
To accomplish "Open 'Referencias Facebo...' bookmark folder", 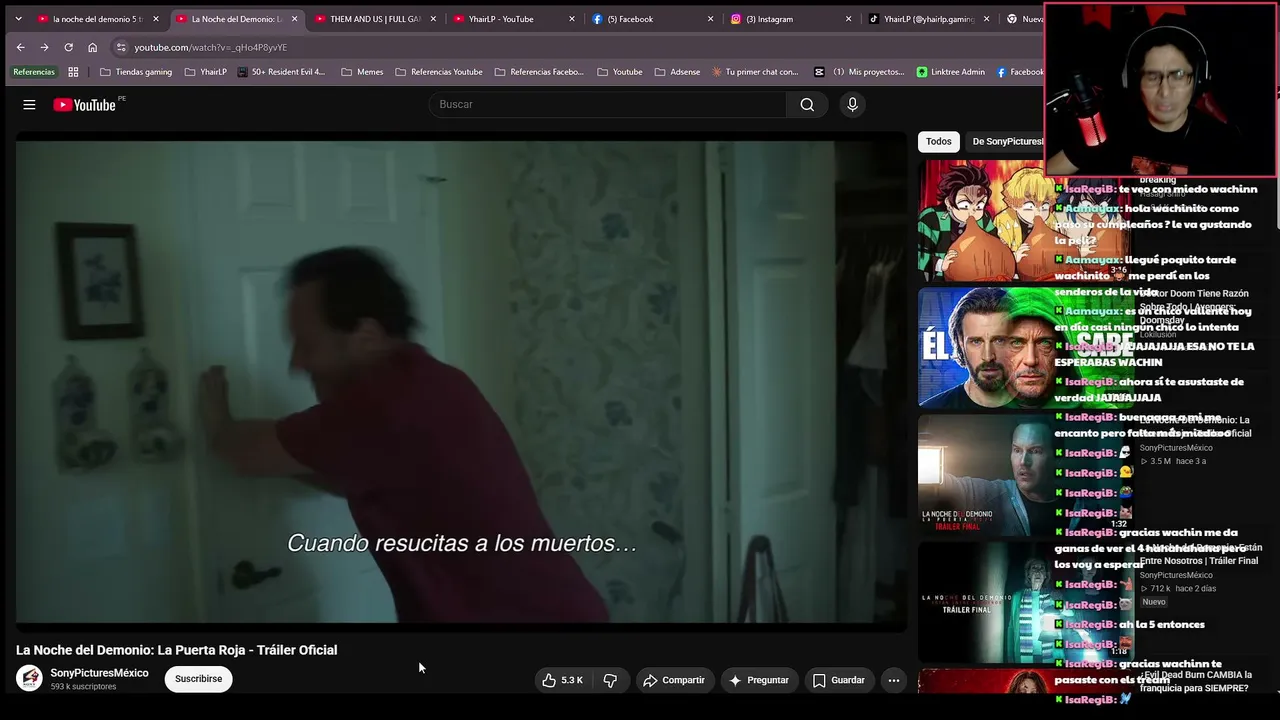I will point(539,72).
